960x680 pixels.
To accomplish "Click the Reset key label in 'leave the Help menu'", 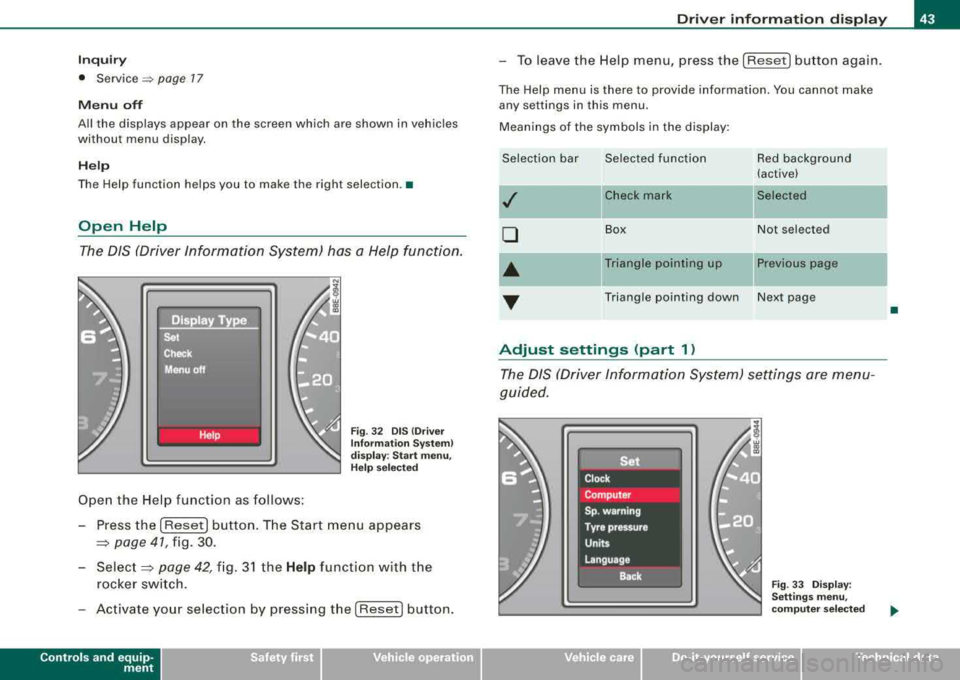I will (767, 61).
